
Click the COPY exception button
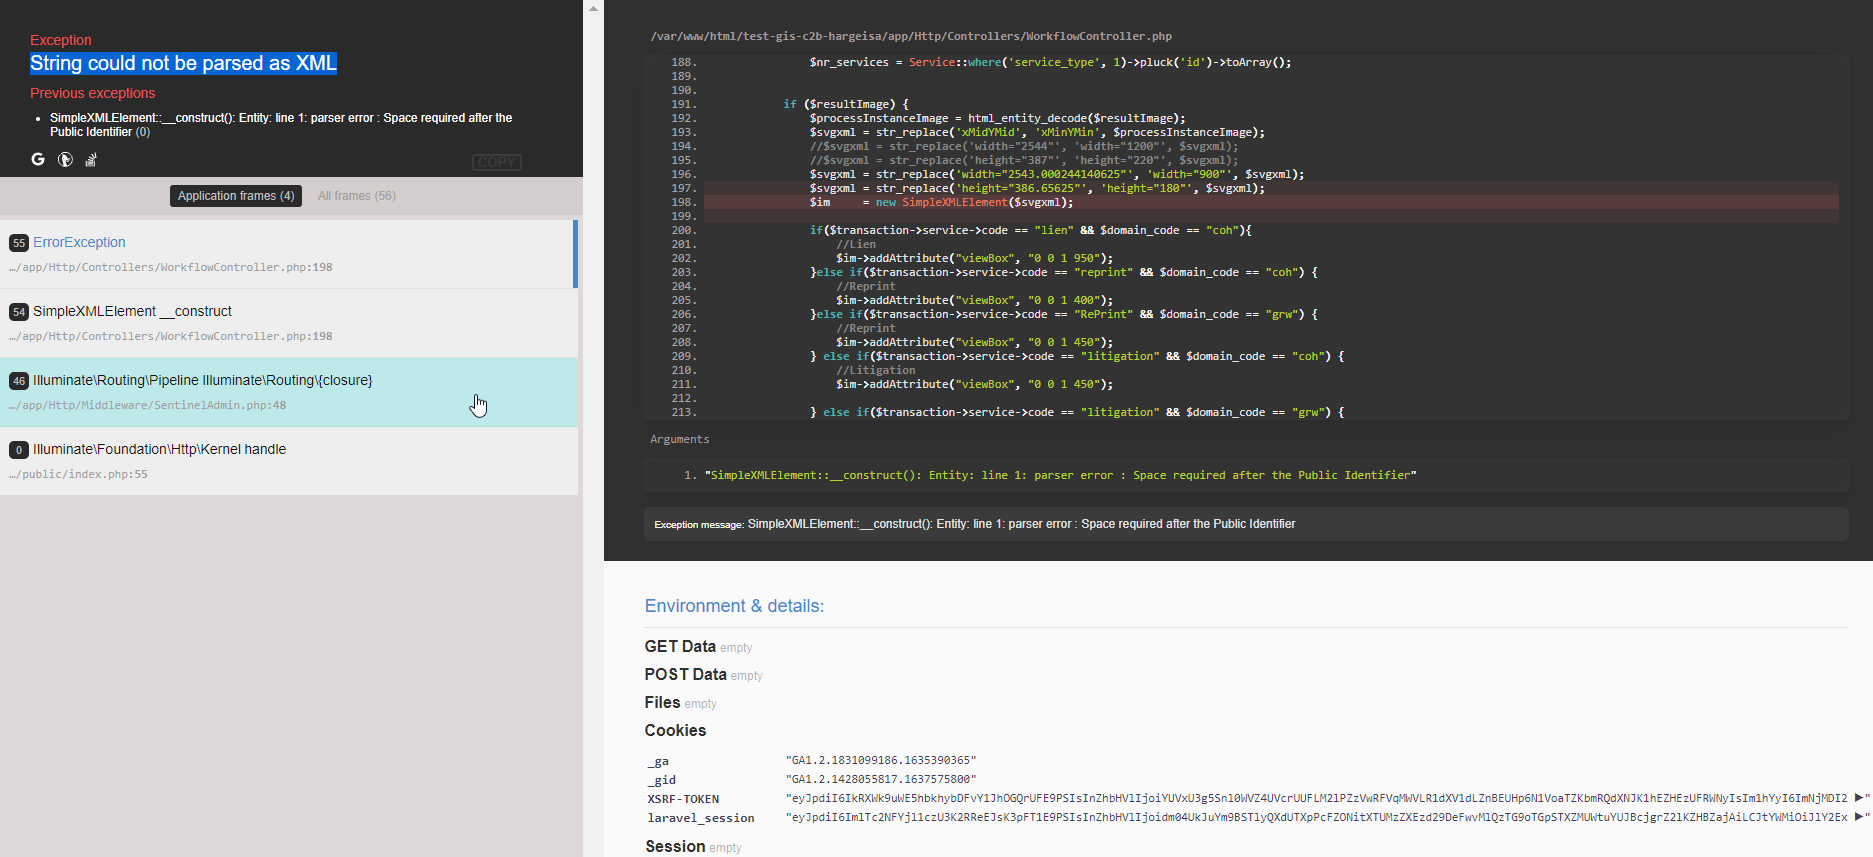pos(496,162)
